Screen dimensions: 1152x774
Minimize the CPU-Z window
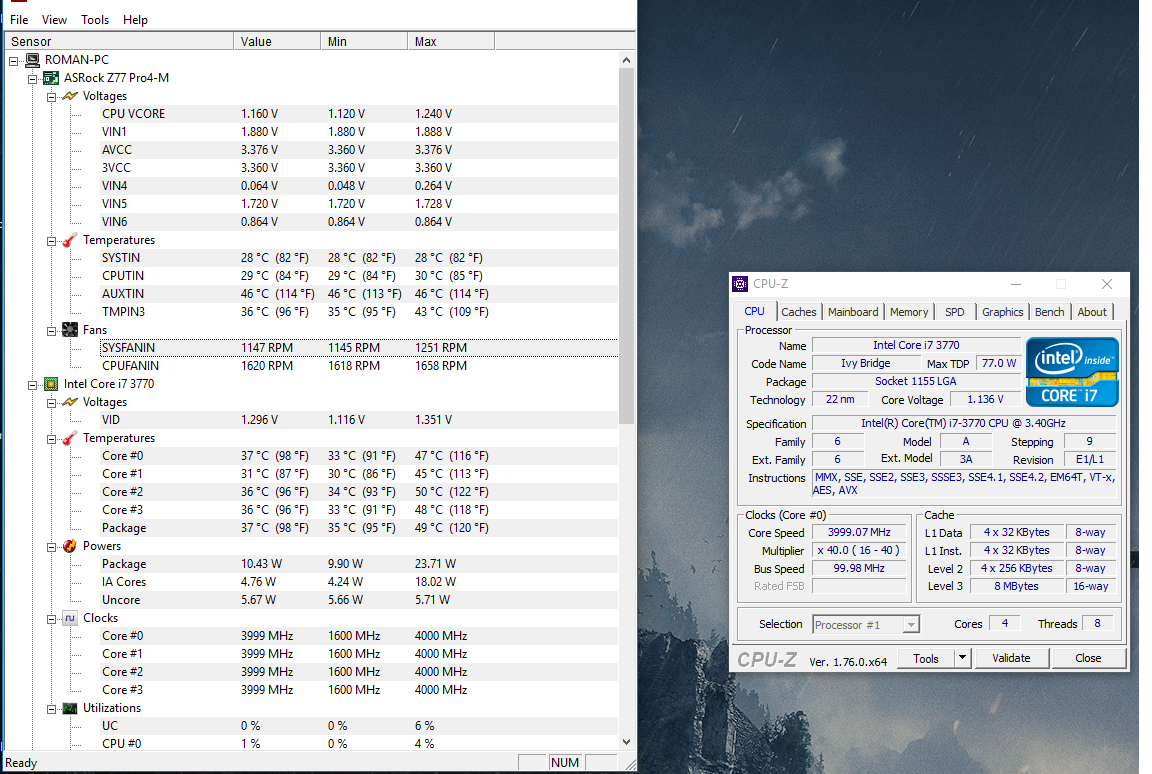1015,284
